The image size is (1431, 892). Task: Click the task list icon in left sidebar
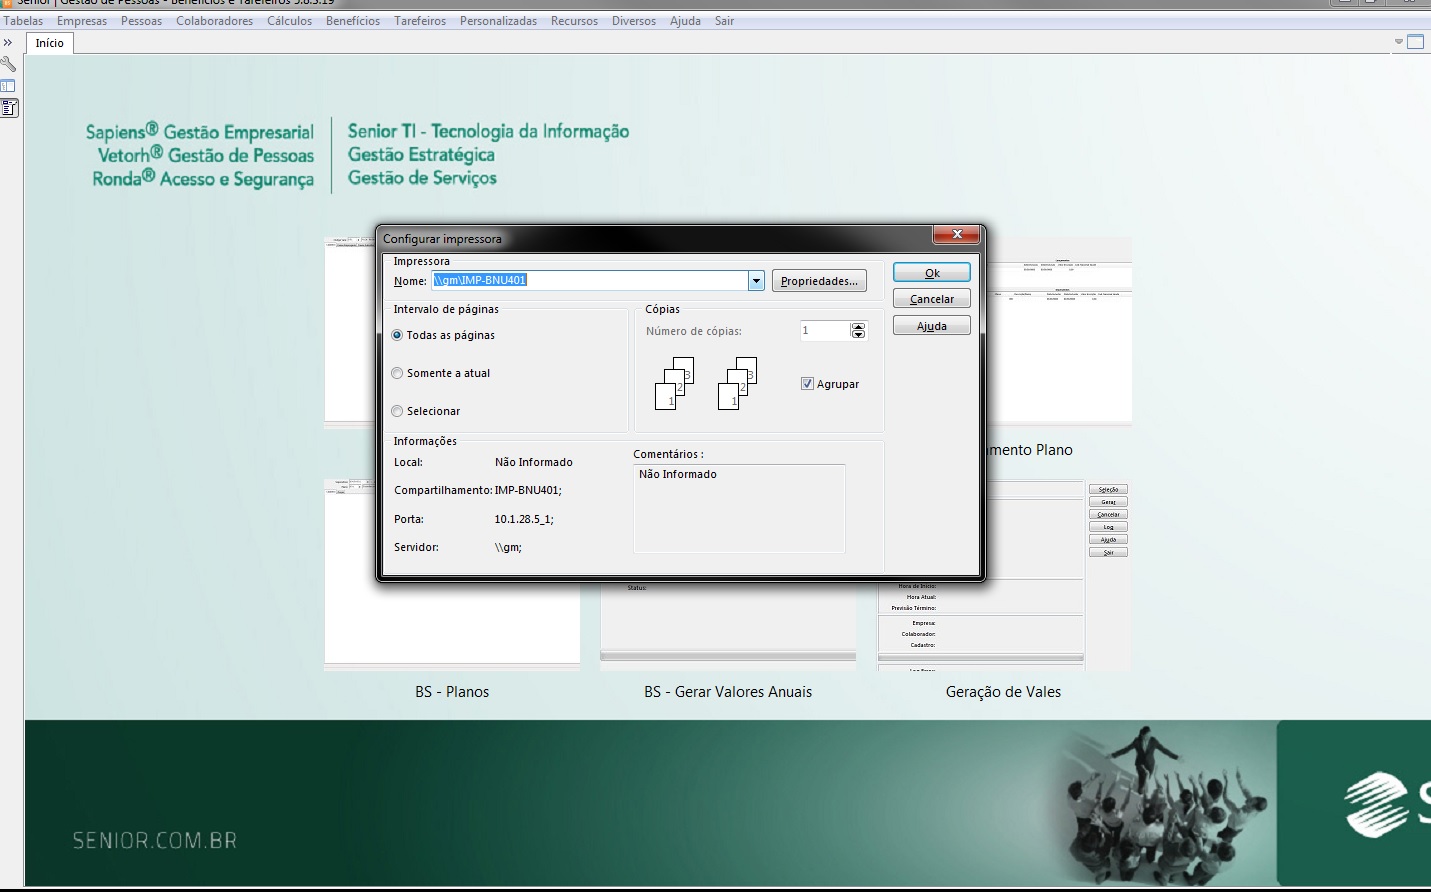pyautogui.click(x=9, y=108)
